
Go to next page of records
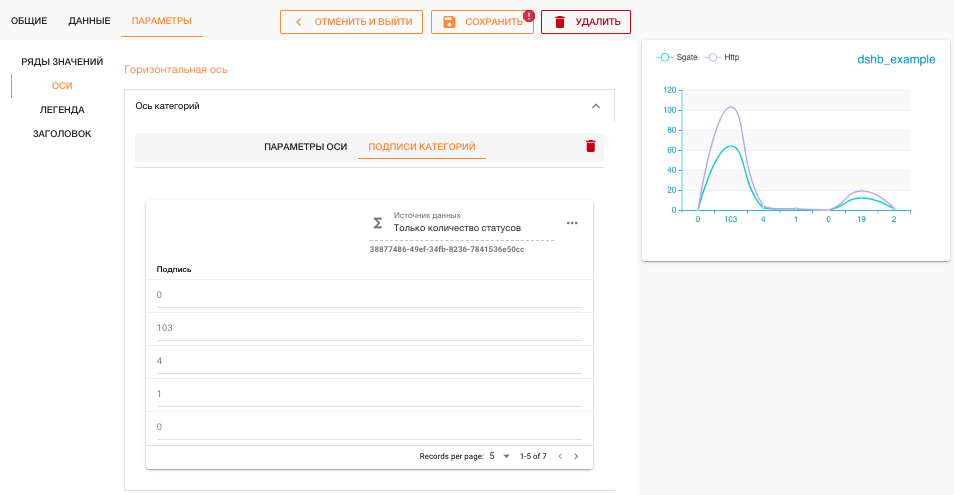[x=576, y=456]
